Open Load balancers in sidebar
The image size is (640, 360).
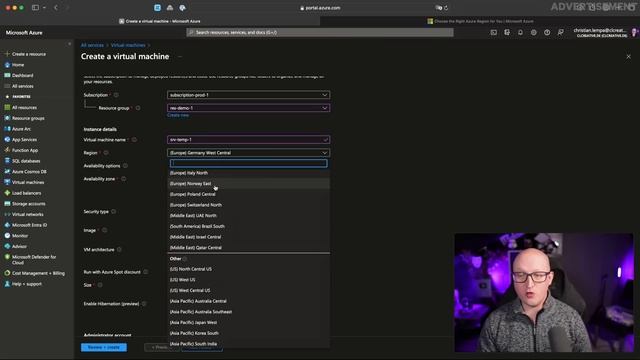point(23,193)
